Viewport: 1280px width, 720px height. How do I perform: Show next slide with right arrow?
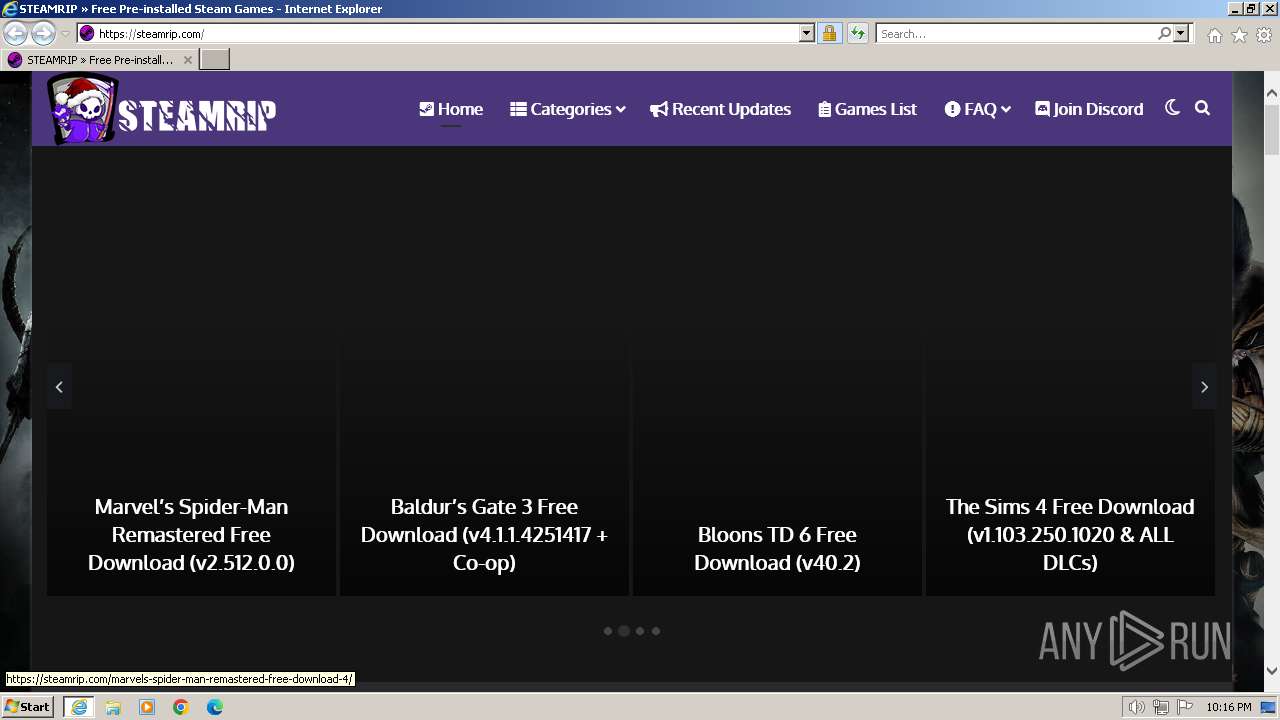tap(1204, 387)
